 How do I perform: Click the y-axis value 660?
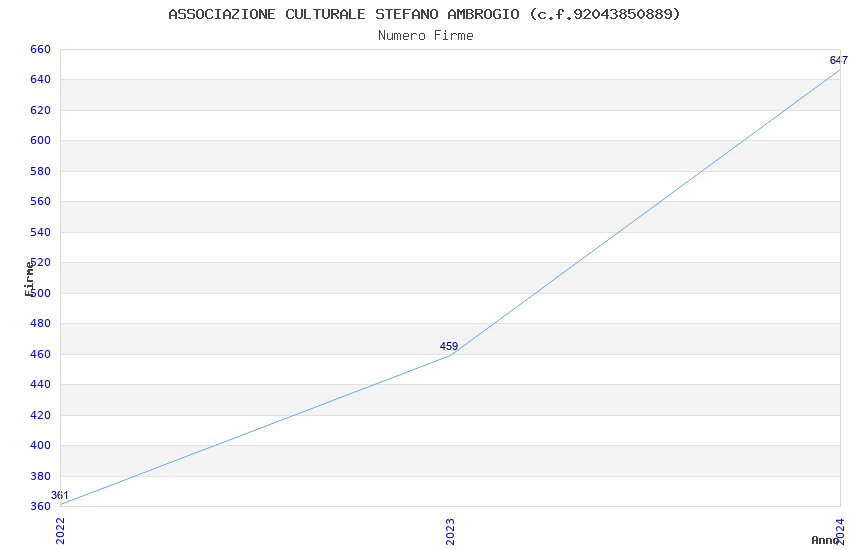click(40, 49)
